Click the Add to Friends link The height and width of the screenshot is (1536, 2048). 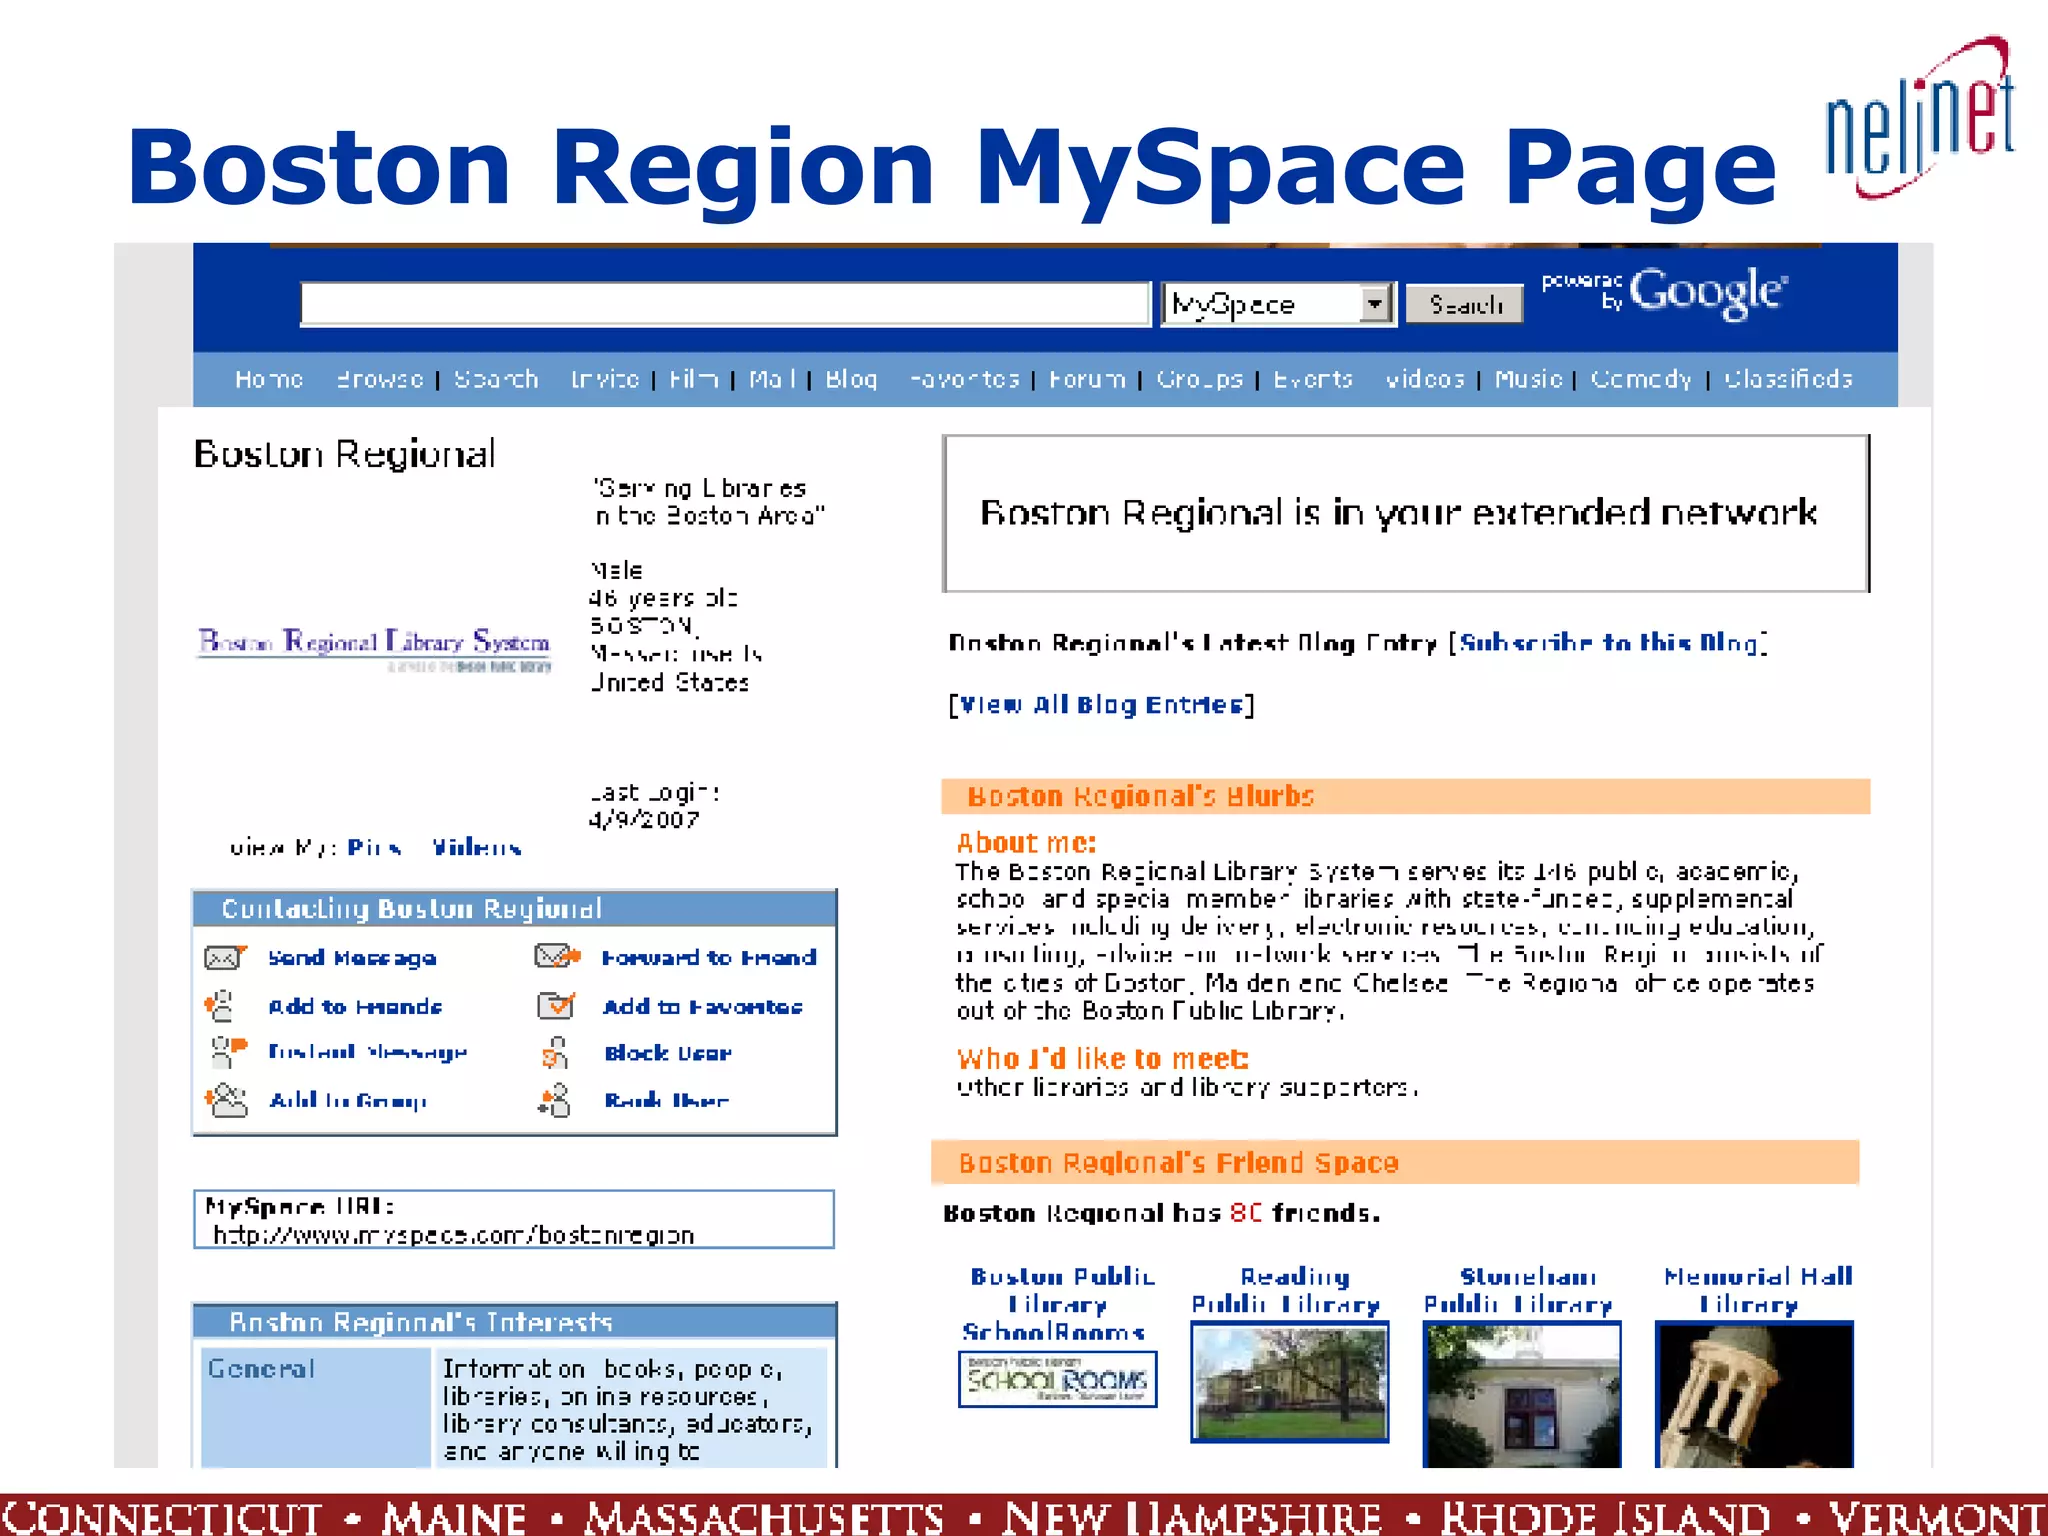(x=355, y=1006)
